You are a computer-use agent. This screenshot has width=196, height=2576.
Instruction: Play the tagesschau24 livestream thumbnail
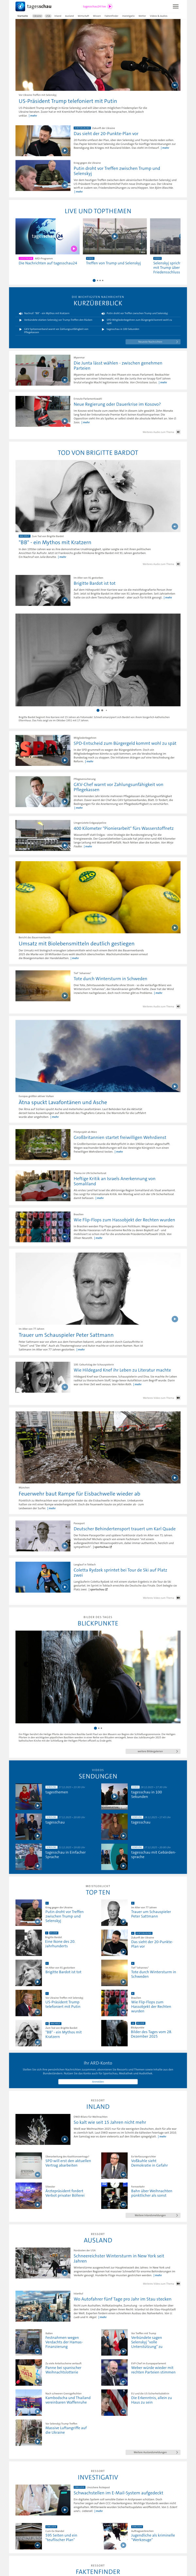pos(47,236)
